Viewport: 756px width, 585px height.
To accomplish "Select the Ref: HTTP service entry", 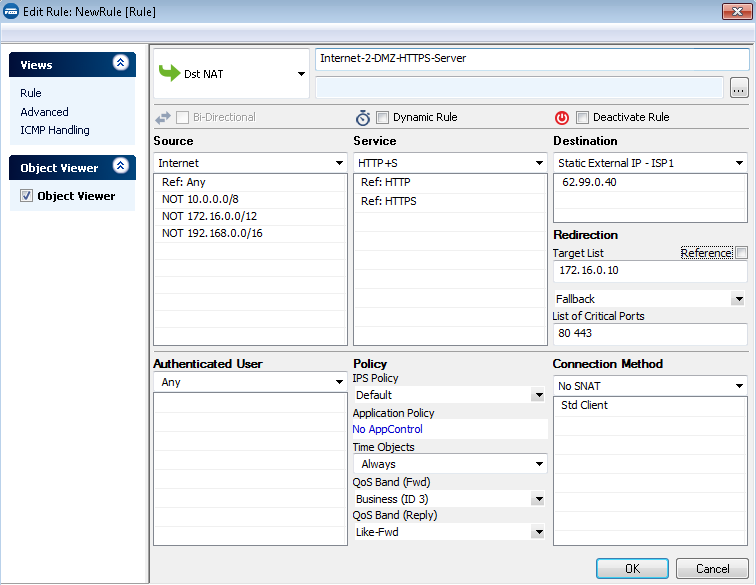I will (450, 182).
